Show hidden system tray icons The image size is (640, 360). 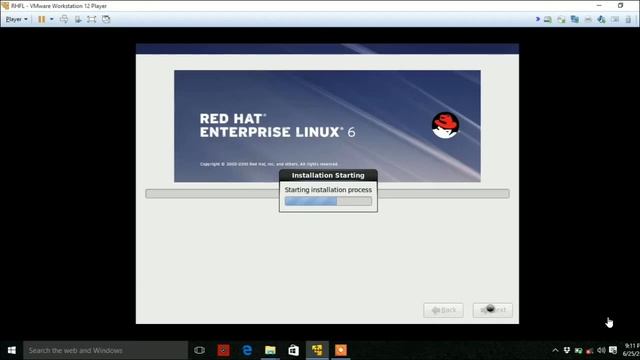coord(555,350)
